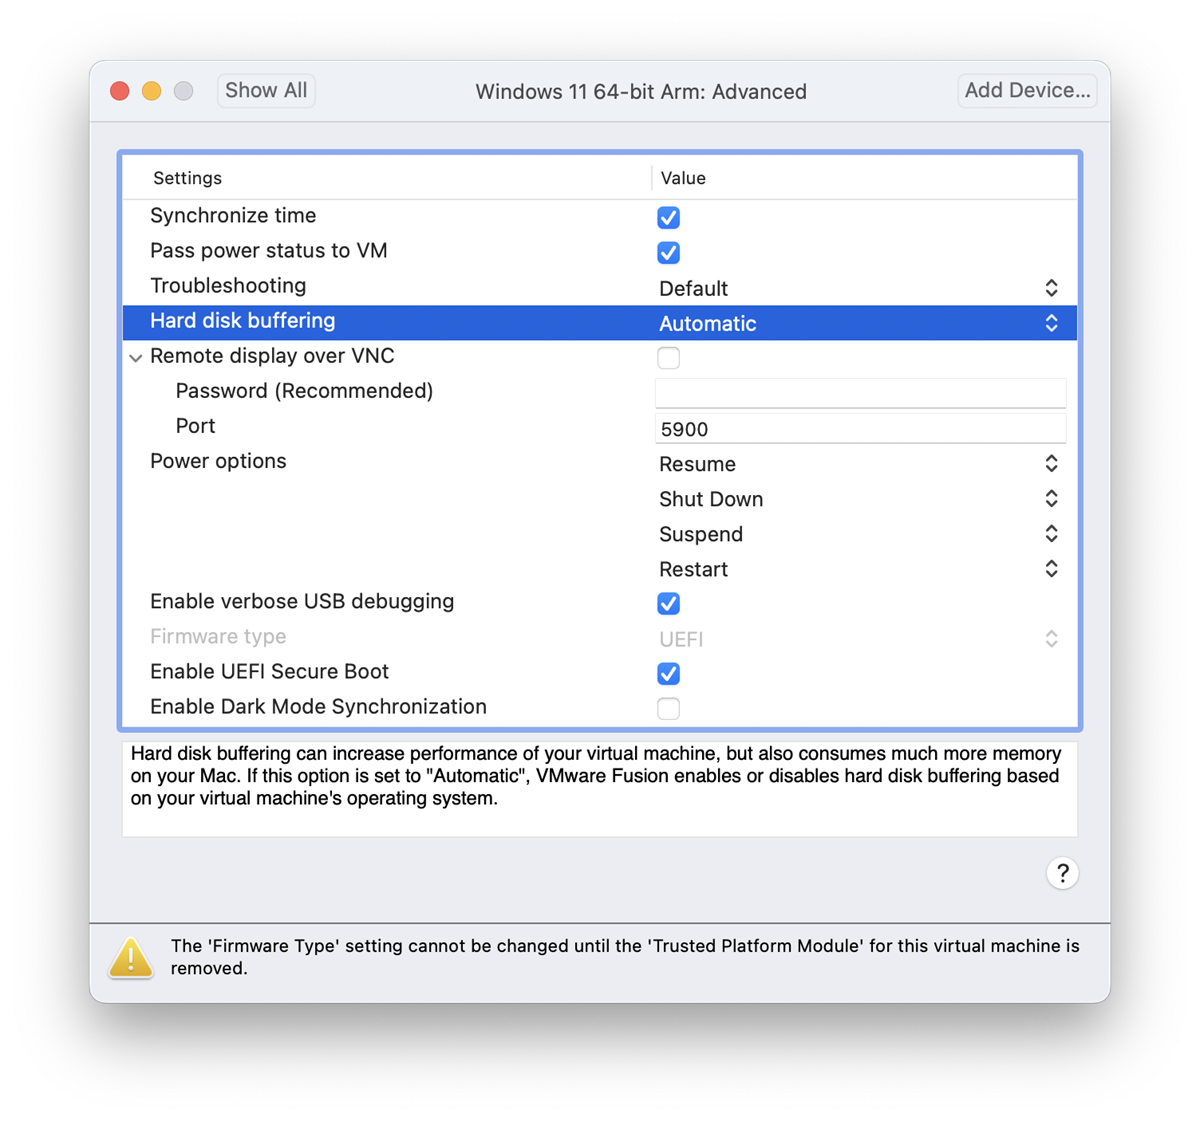The image size is (1200, 1121).
Task: Click the Enable UEFI Secure Boot label
Action: pyautogui.click(x=269, y=671)
